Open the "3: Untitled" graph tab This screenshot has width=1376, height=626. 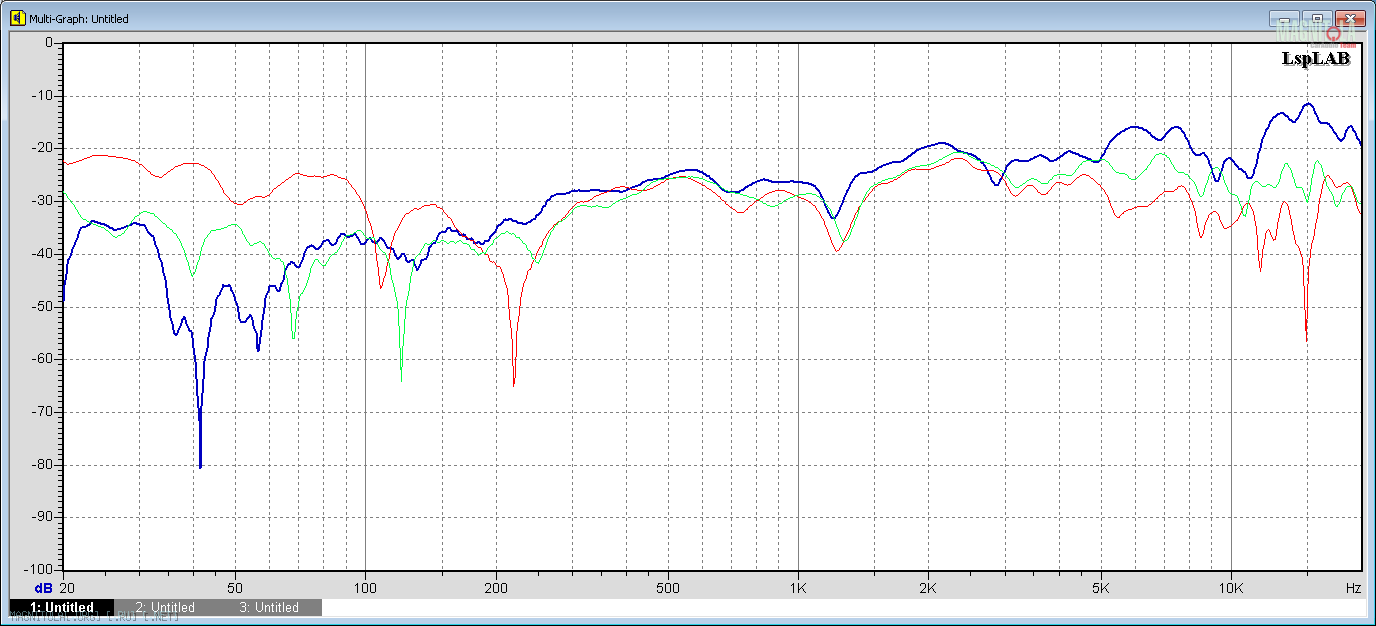click(x=269, y=607)
